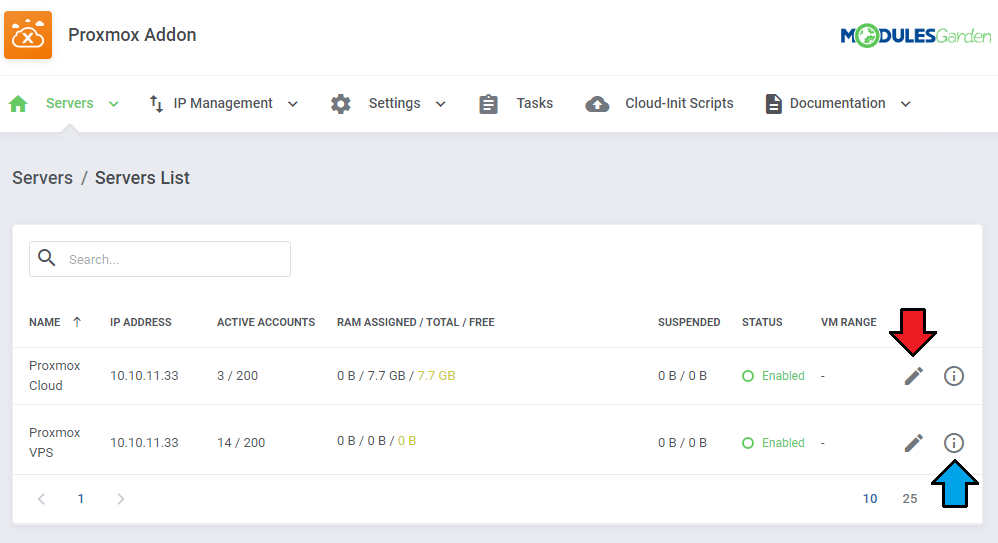Screen dimensions: 998x543
Task: Open the Servers menu
Action: pyautogui.click(x=69, y=103)
